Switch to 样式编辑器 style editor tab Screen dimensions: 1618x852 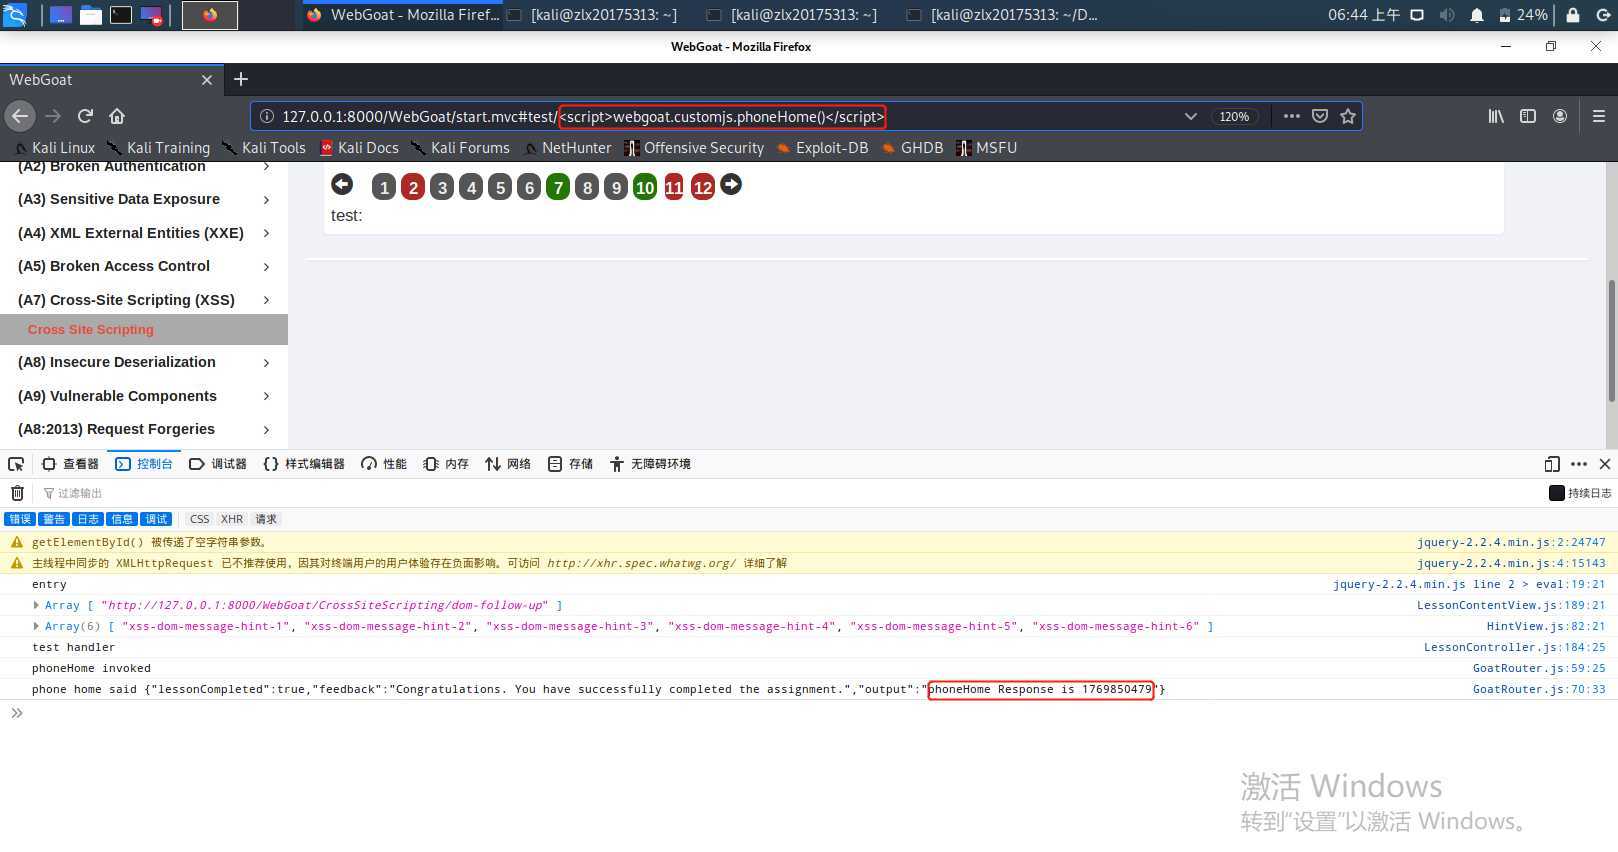[x=304, y=464]
